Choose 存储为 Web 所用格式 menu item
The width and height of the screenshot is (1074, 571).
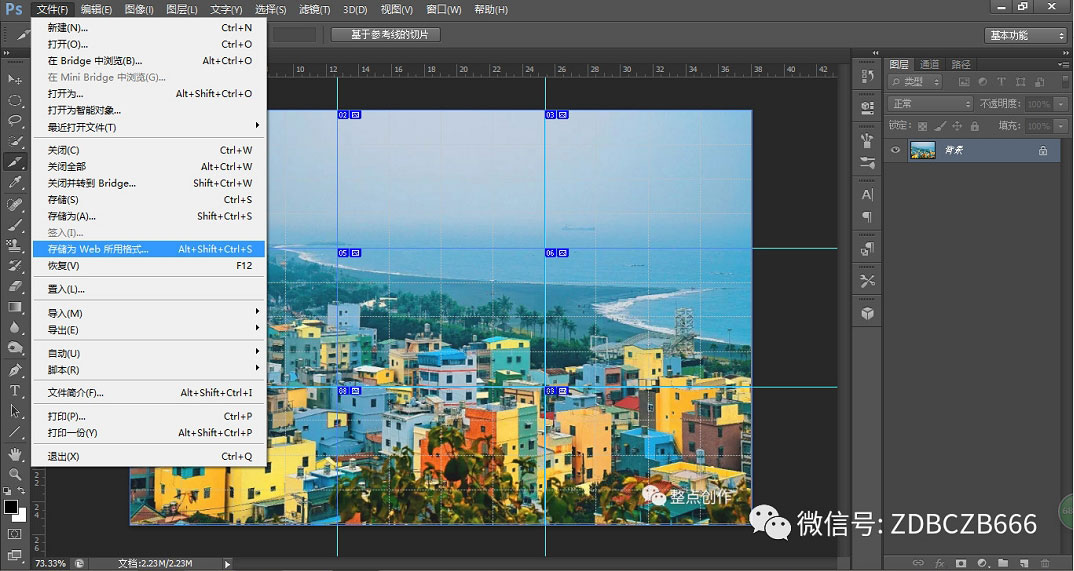(x=98, y=249)
